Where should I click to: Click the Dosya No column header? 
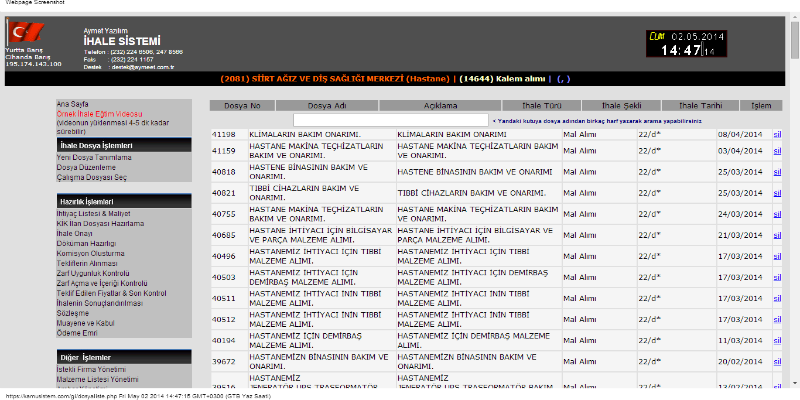(x=242, y=106)
